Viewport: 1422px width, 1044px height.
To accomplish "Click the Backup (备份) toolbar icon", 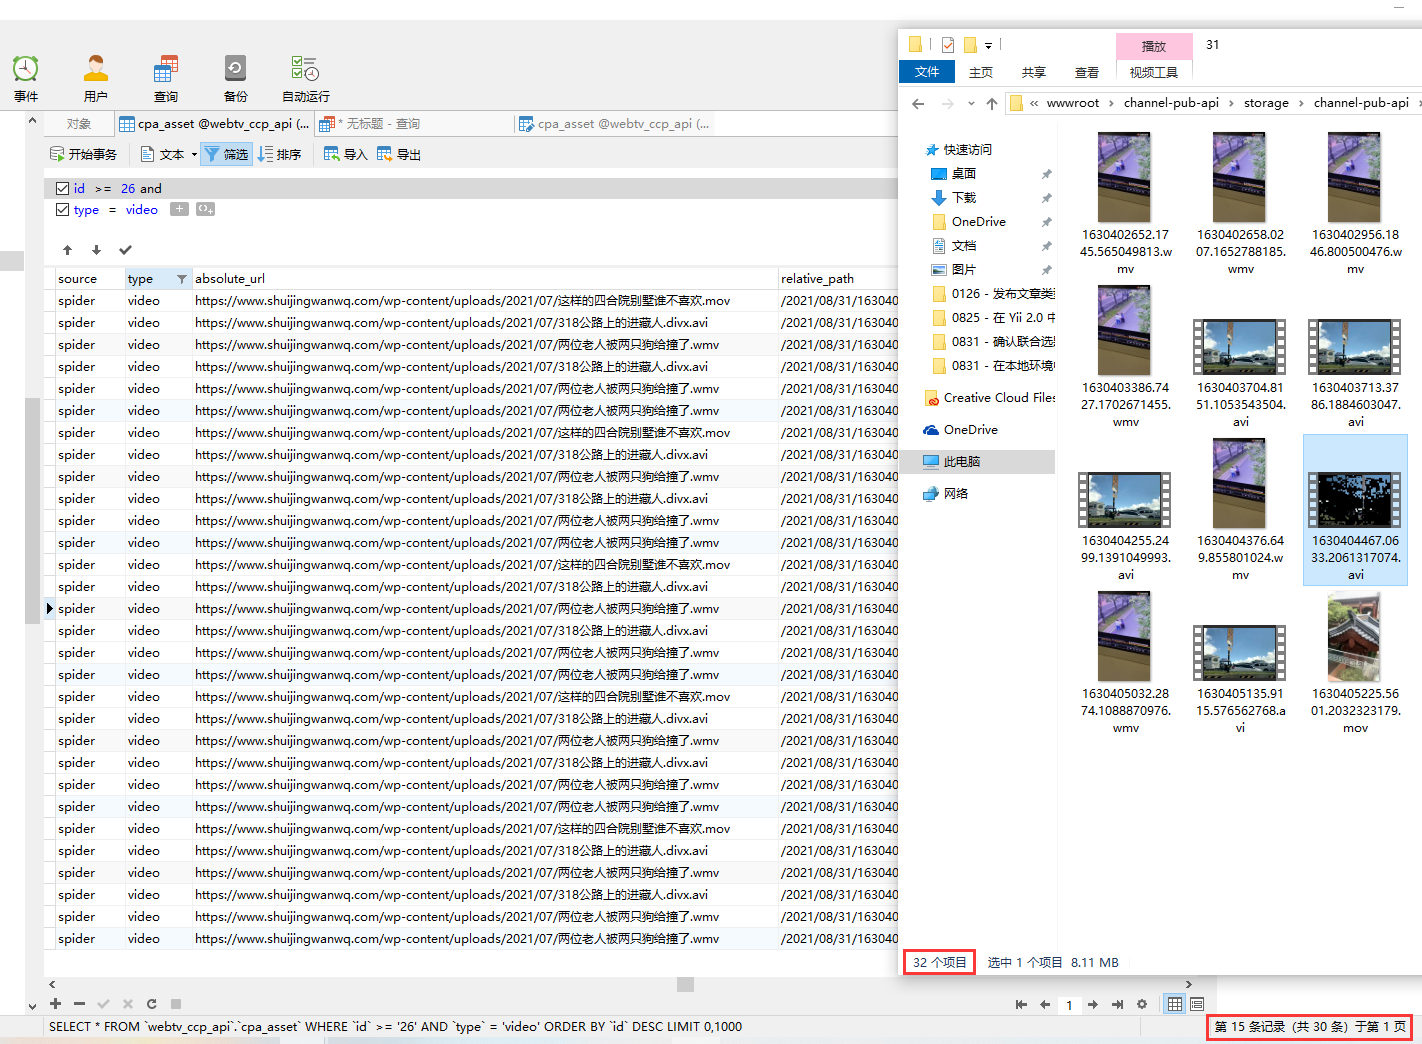I will point(235,70).
